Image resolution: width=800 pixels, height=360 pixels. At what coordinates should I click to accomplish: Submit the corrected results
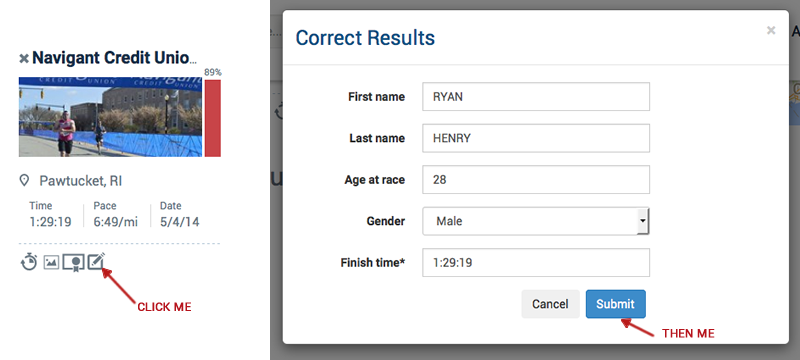615,304
